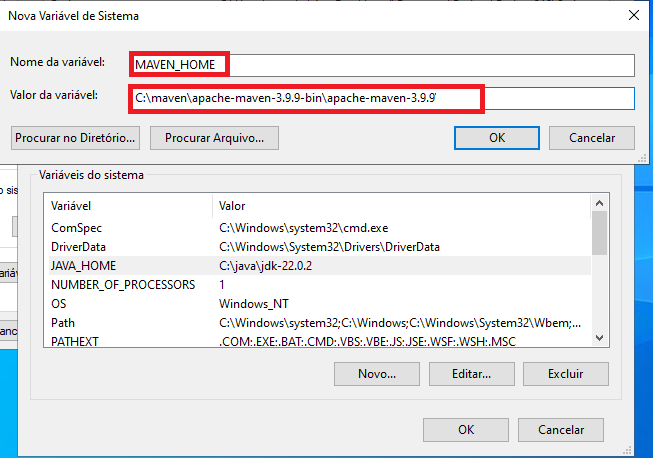Select the DriverData variable row
Screen dimensions: 653x458
(319, 247)
